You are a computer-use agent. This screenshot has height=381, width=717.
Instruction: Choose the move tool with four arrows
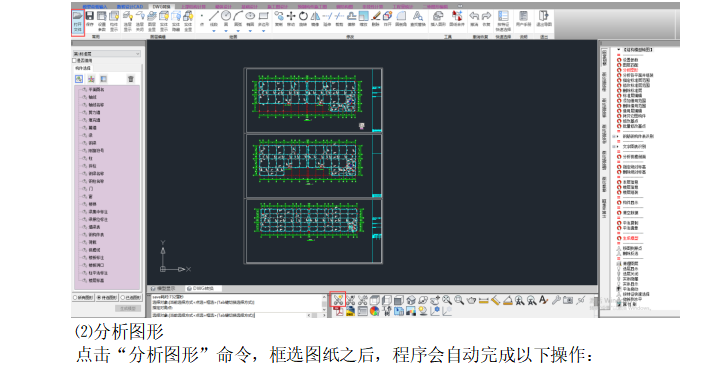tap(291, 19)
